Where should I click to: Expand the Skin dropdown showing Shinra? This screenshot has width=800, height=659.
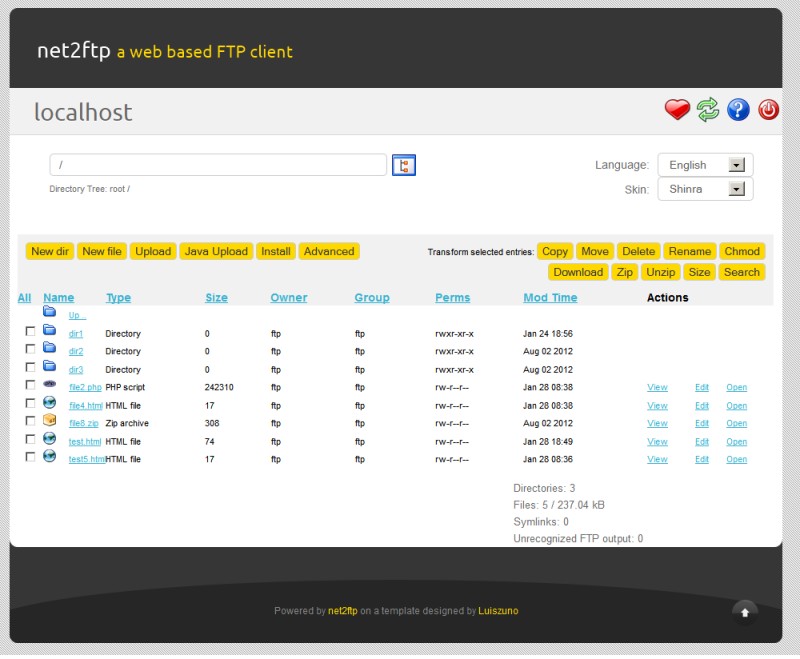[705, 189]
